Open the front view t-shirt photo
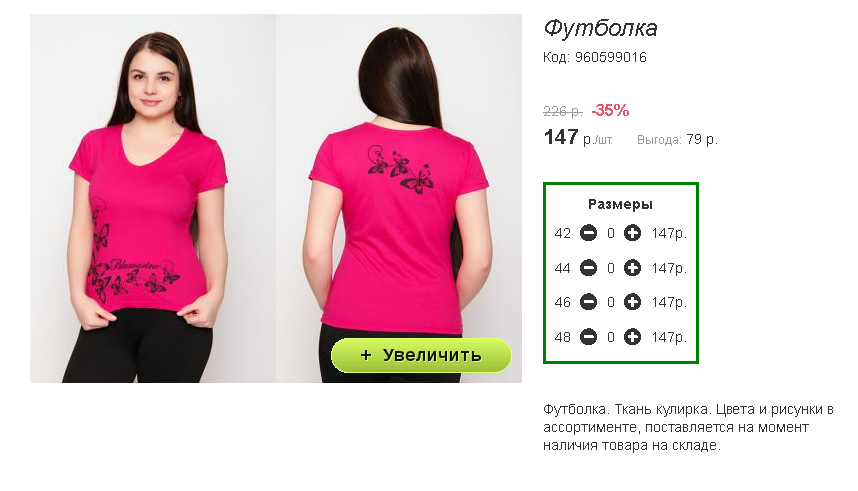858x491 pixels. tap(153, 198)
